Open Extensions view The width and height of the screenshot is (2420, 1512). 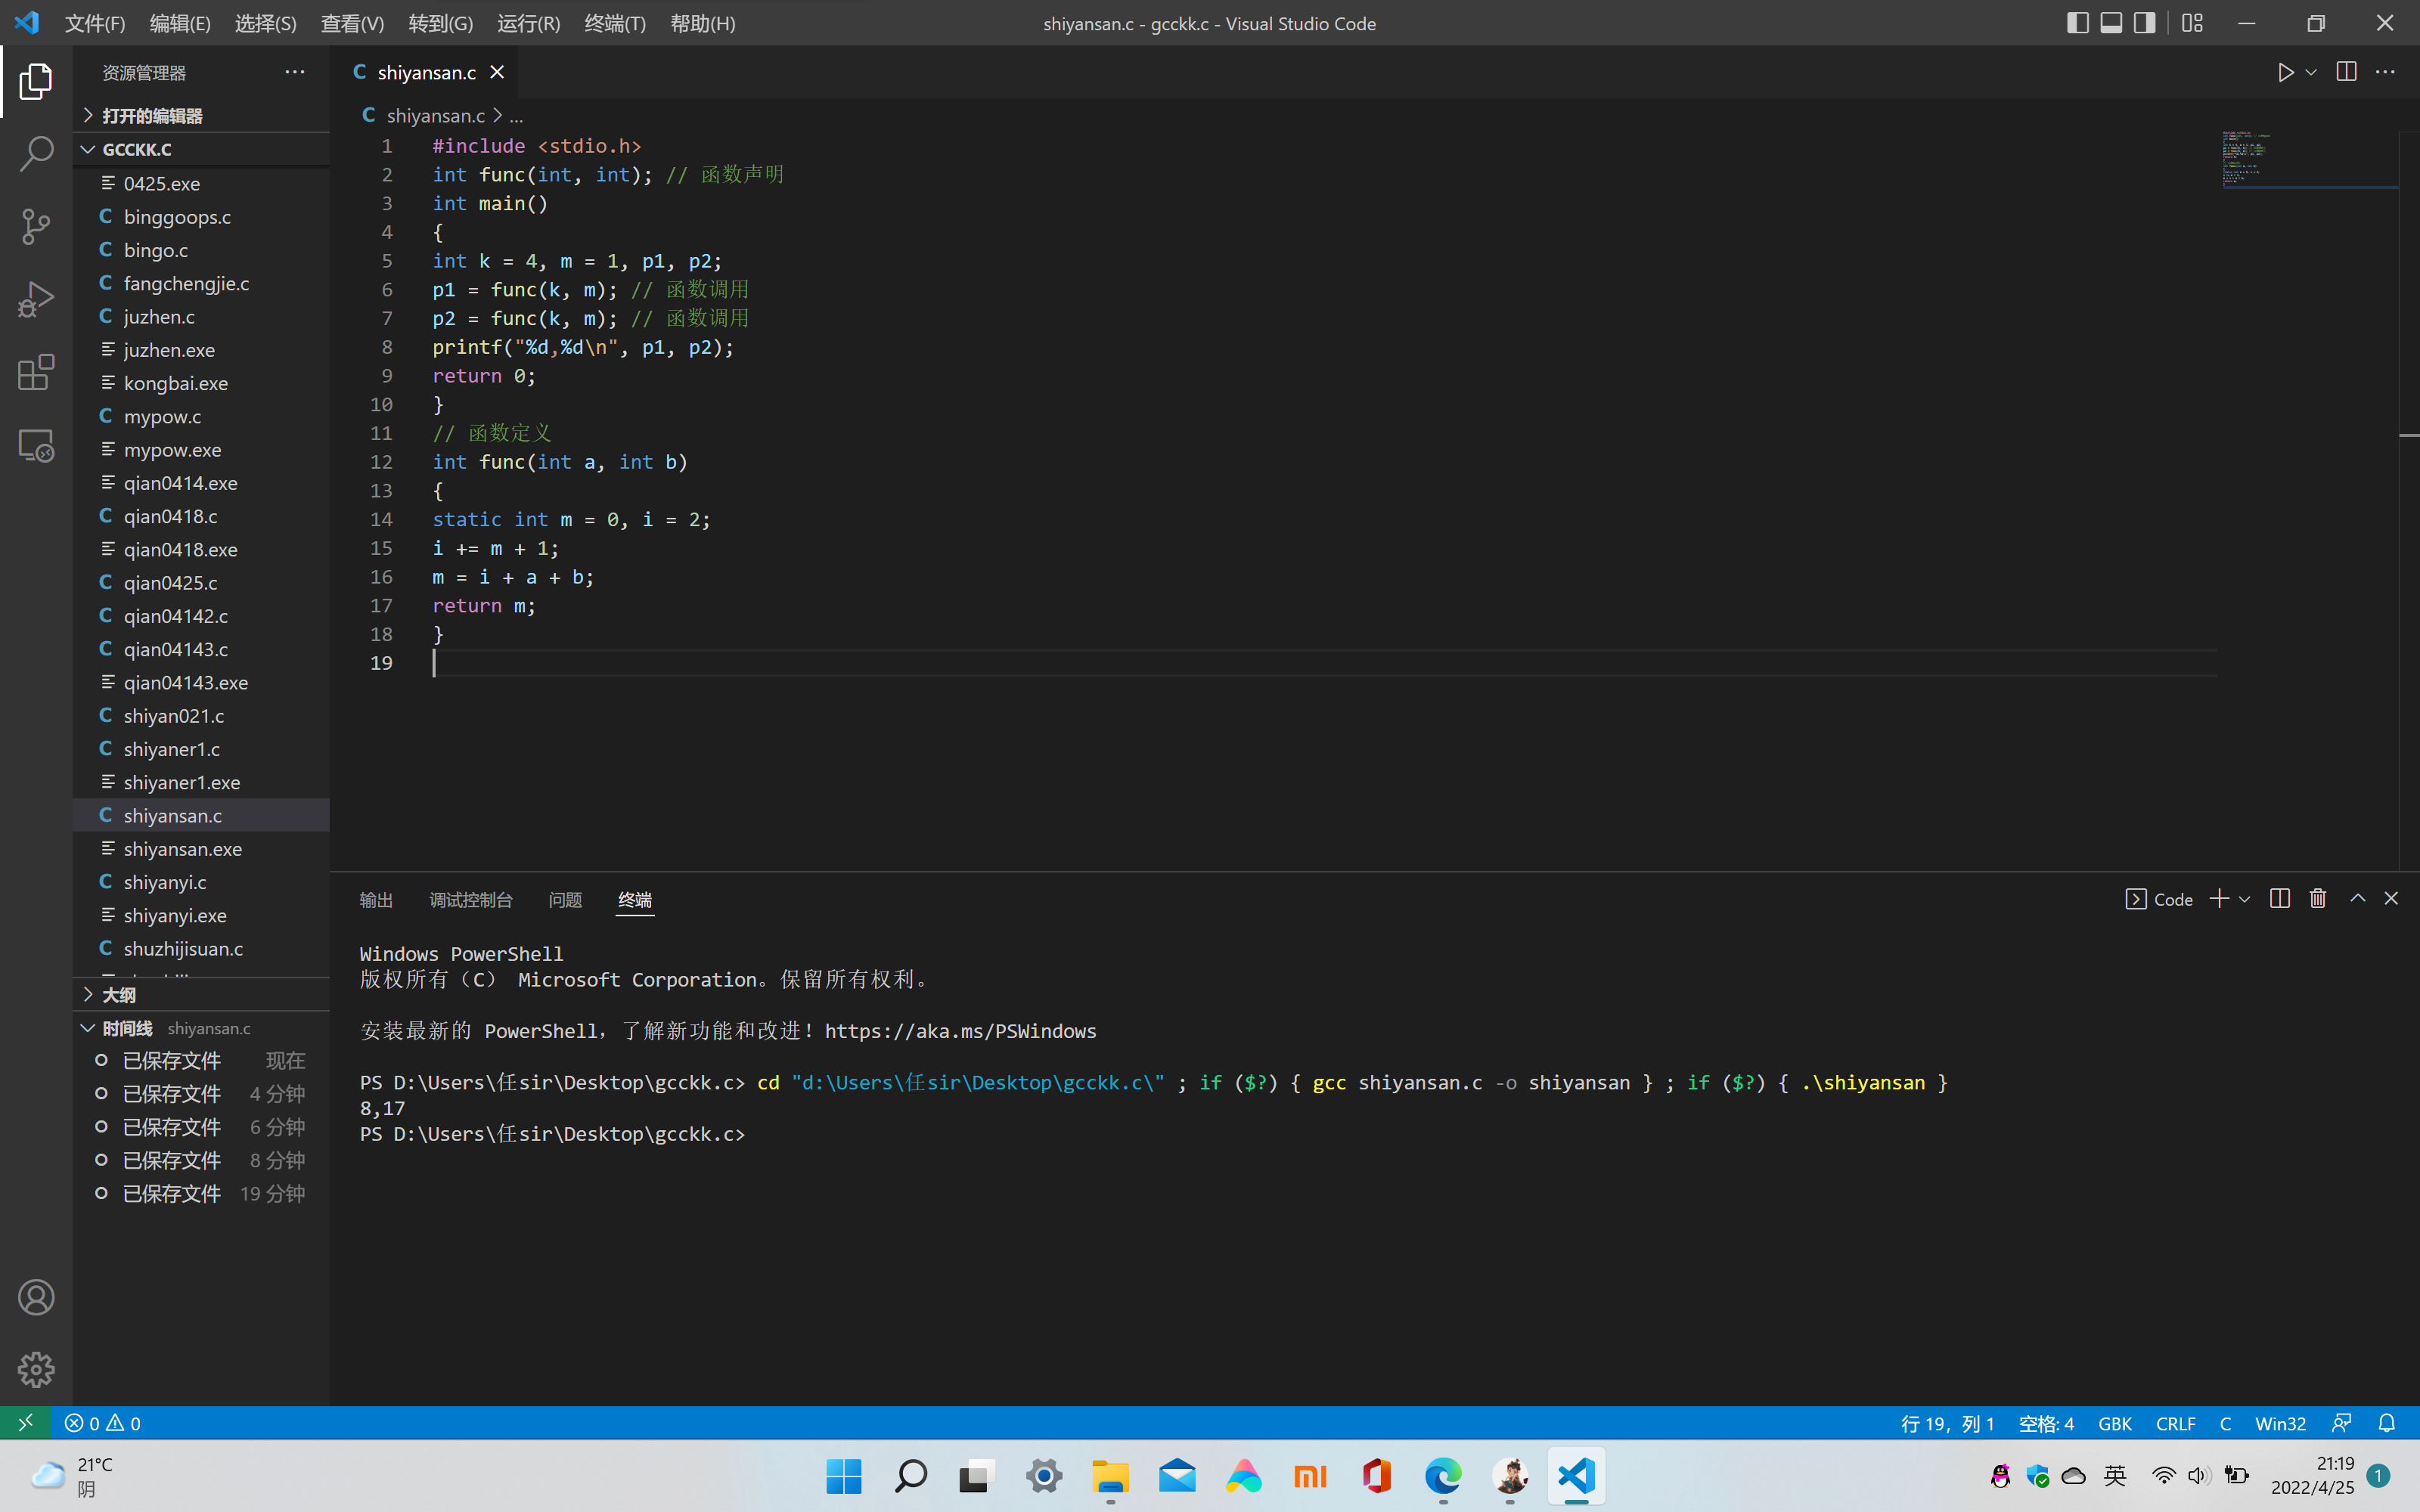coord(36,373)
